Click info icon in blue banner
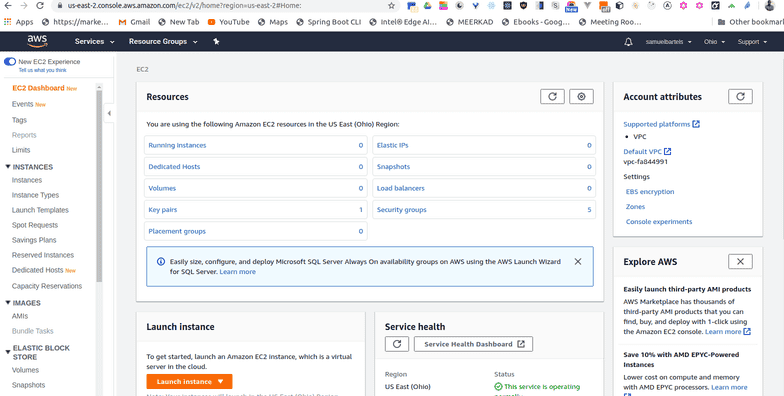Image resolution: width=784 pixels, height=396 pixels. coord(160,262)
